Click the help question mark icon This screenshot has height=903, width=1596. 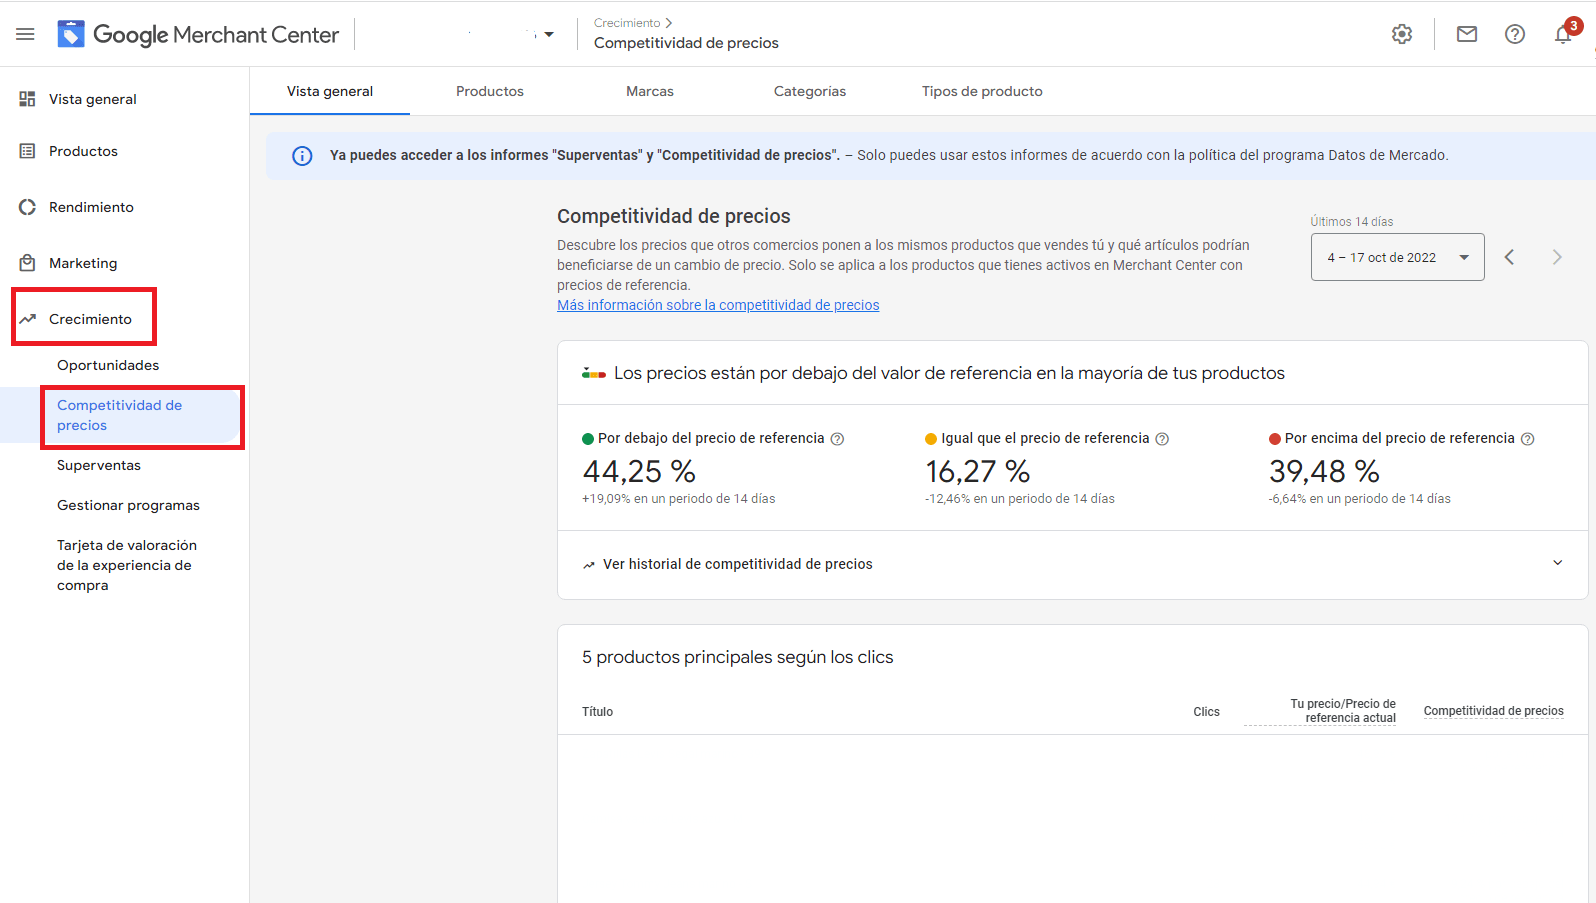1514,34
